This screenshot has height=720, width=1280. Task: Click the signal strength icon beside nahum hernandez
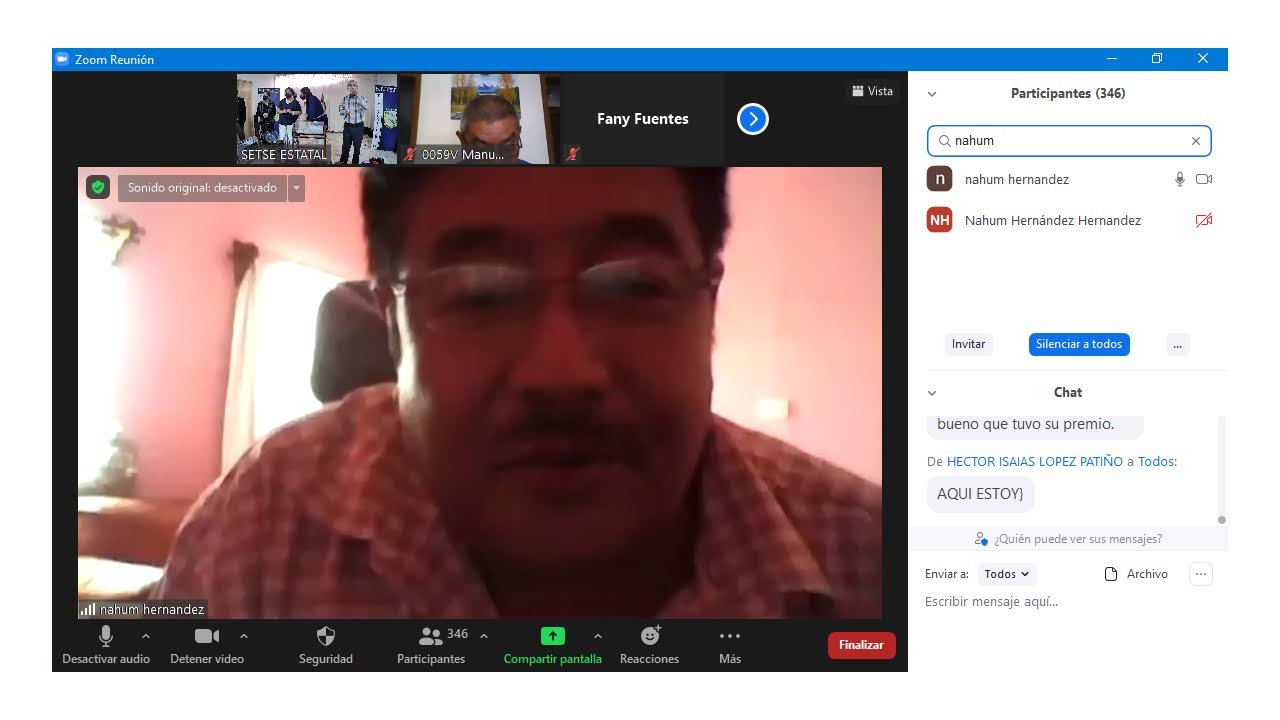pos(88,609)
